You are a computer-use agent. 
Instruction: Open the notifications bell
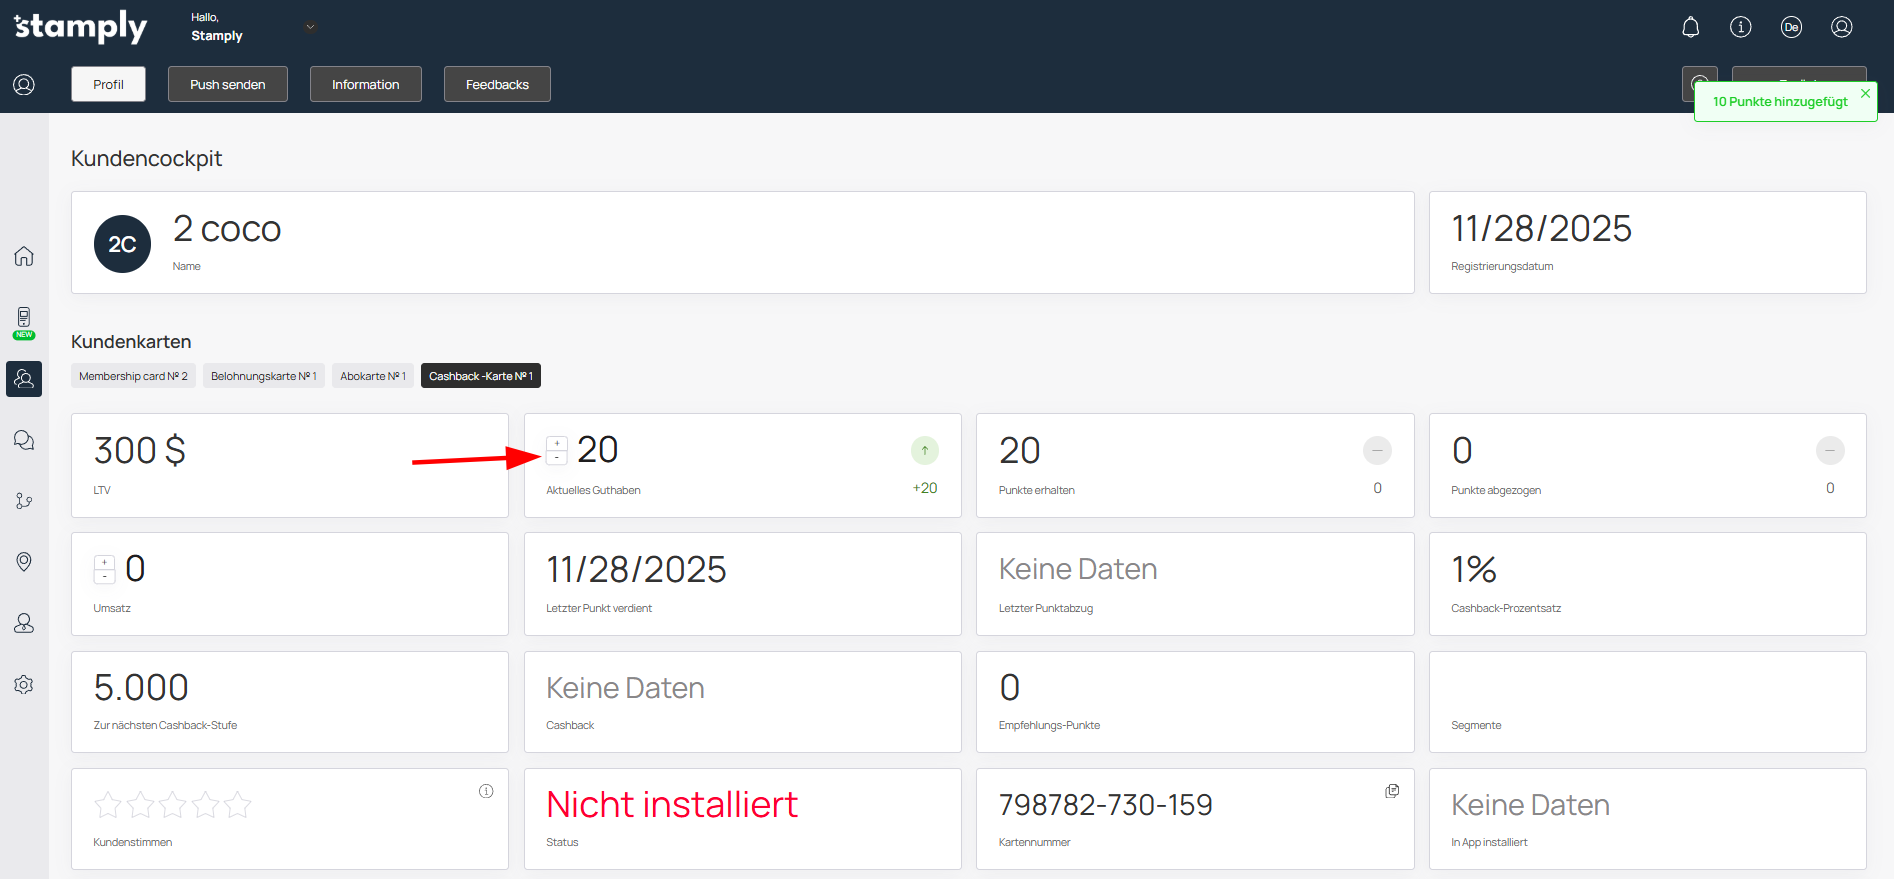coord(1690,27)
